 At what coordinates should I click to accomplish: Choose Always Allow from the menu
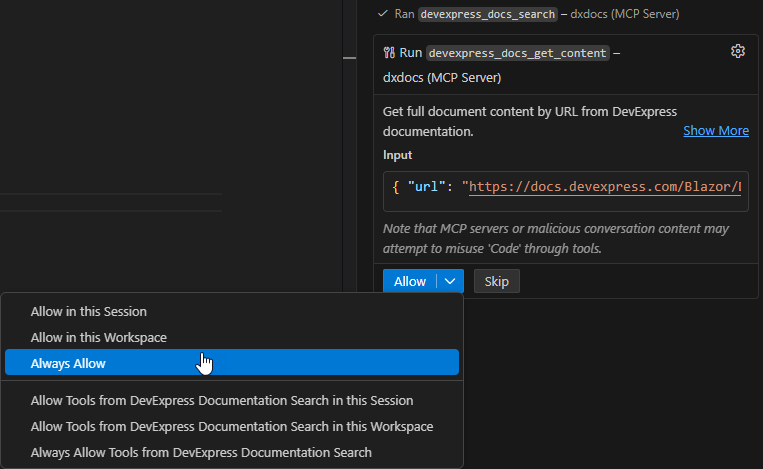pyautogui.click(x=232, y=363)
